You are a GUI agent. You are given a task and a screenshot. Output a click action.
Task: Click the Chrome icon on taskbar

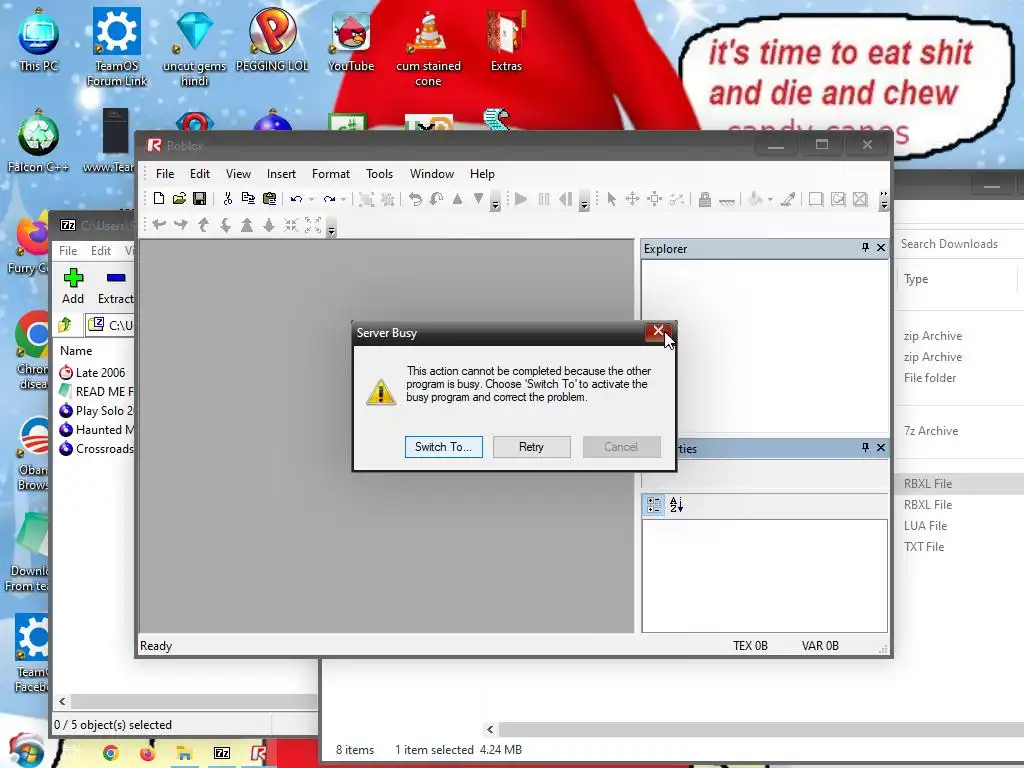click(111, 753)
